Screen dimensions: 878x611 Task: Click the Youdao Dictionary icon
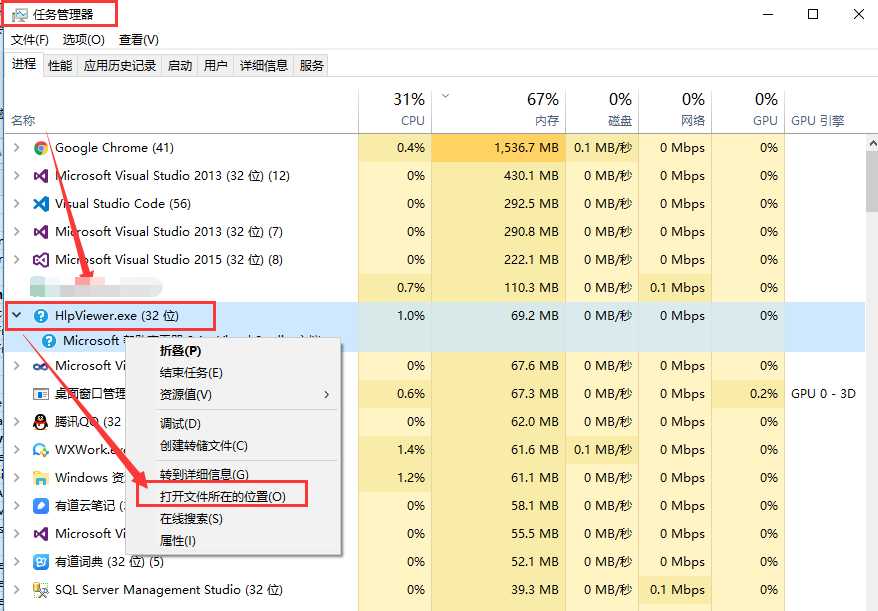(x=40, y=562)
